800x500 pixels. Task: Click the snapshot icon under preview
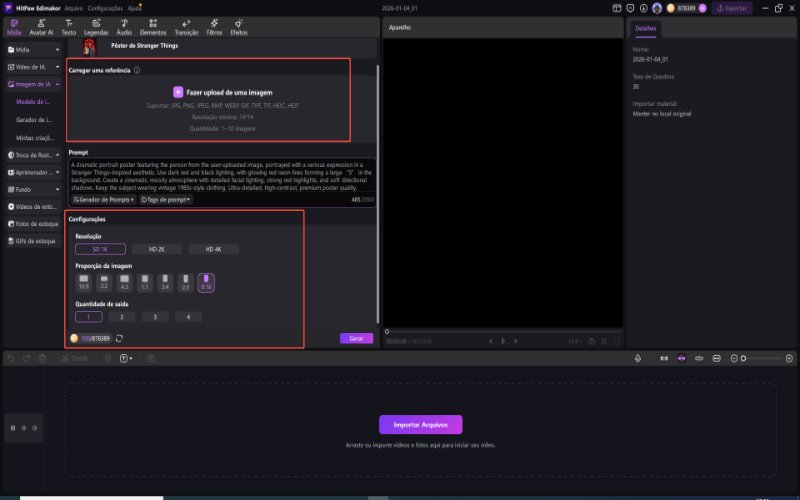coord(591,341)
